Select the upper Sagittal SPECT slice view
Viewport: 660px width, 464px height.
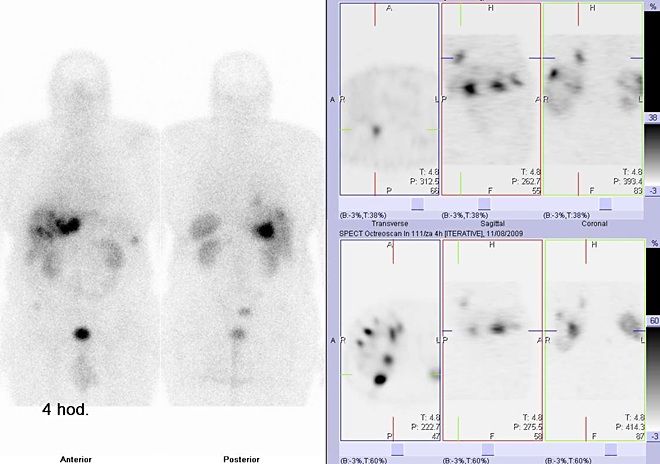pos(491,98)
